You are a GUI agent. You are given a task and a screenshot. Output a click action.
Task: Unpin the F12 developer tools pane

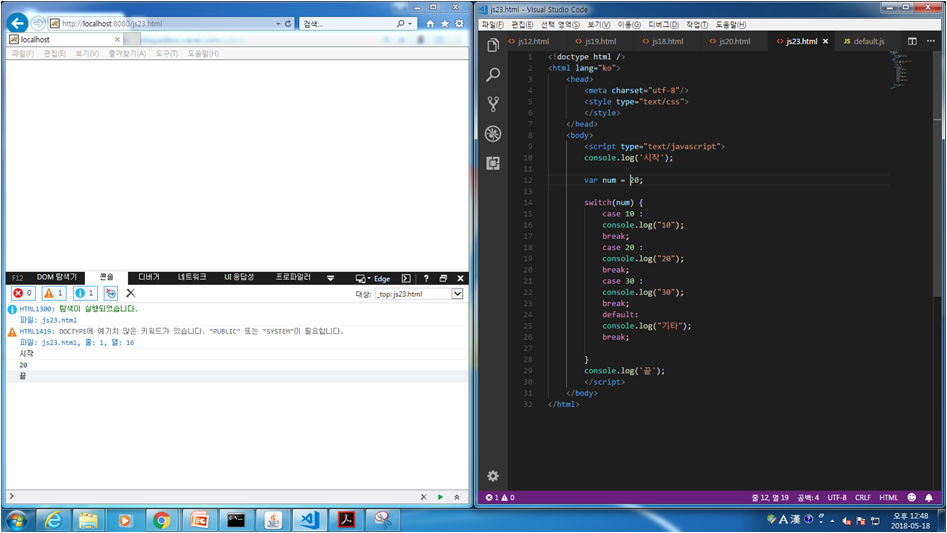point(443,278)
